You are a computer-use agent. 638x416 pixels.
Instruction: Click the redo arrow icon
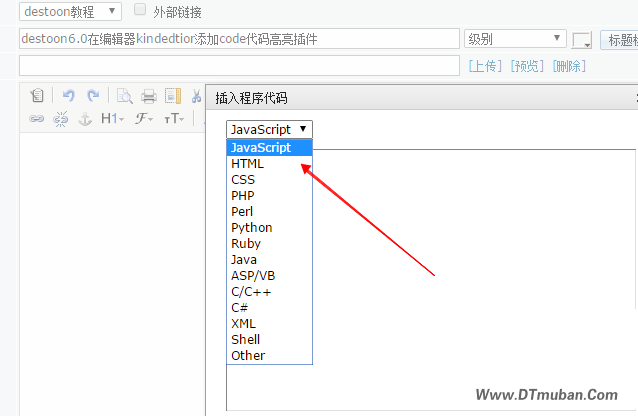(93, 96)
